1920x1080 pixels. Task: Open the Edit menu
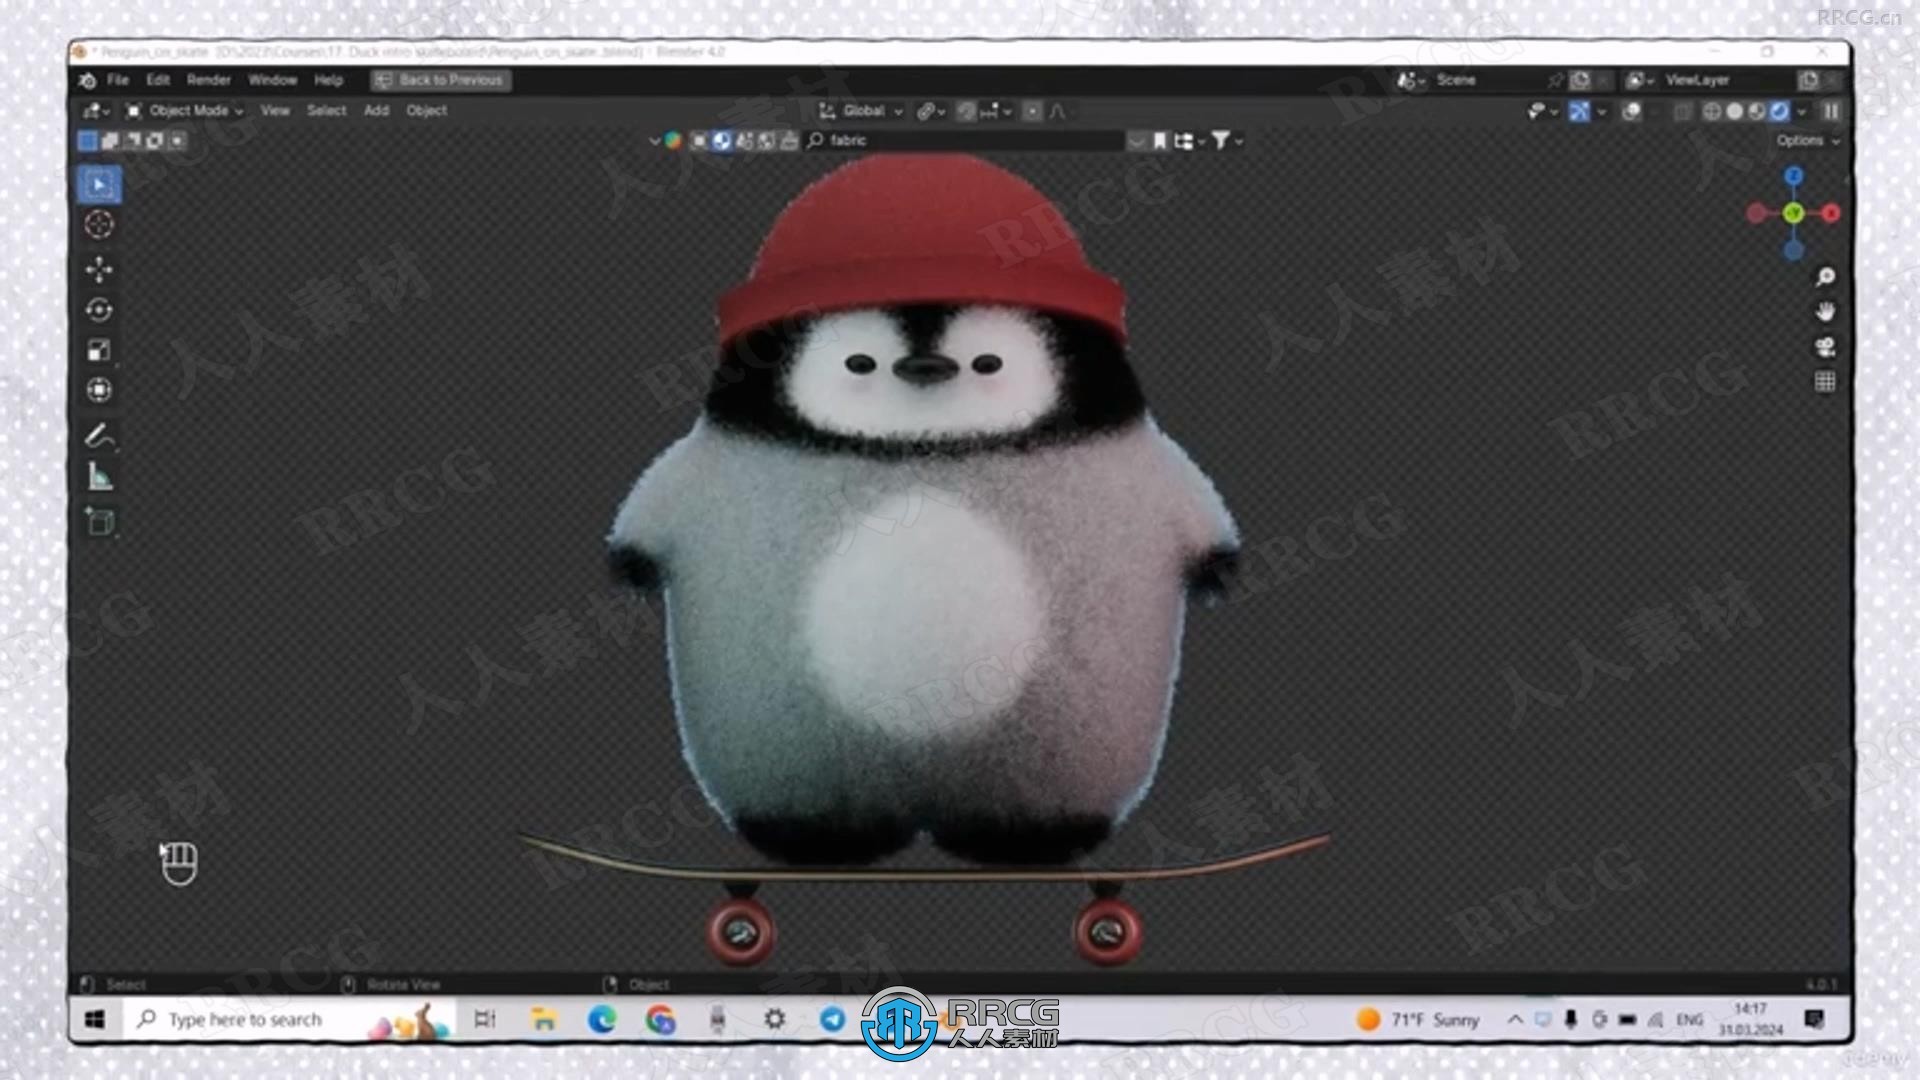click(x=158, y=80)
